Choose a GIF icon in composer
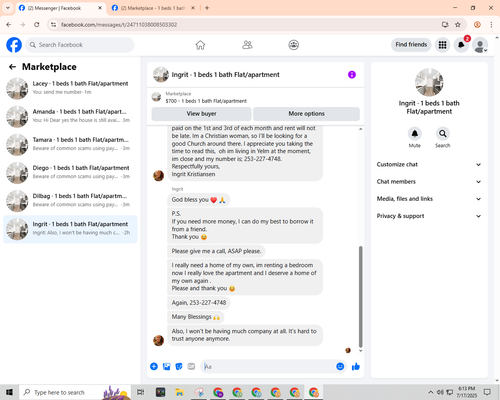 click(191, 367)
